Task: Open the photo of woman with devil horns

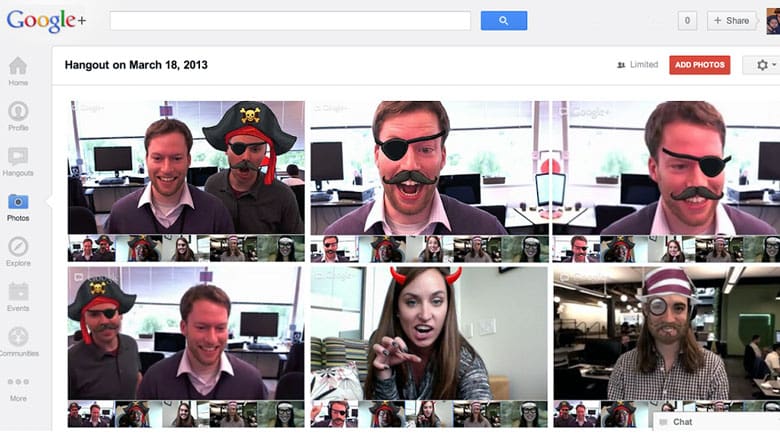Action: click(x=428, y=333)
